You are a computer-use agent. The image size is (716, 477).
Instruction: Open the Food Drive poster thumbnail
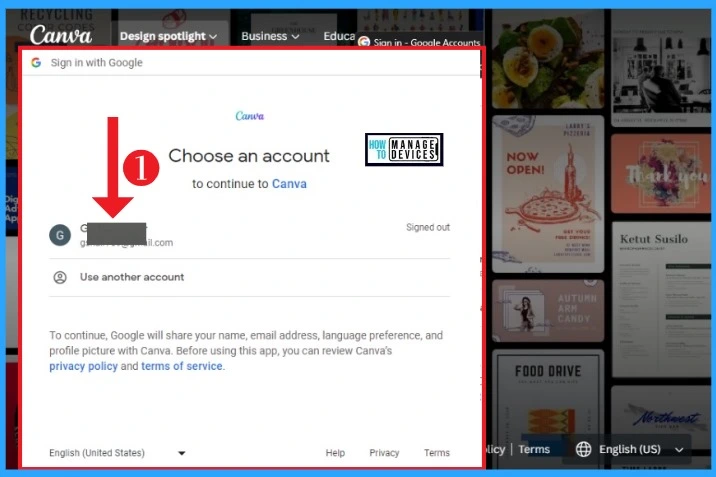click(x=548, y=409)
